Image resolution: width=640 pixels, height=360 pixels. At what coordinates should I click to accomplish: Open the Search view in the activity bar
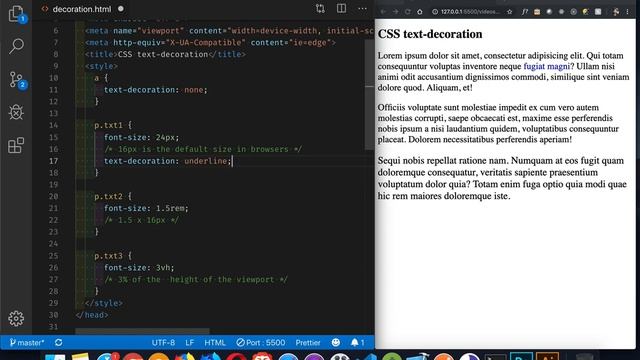(x=16, y=46)
